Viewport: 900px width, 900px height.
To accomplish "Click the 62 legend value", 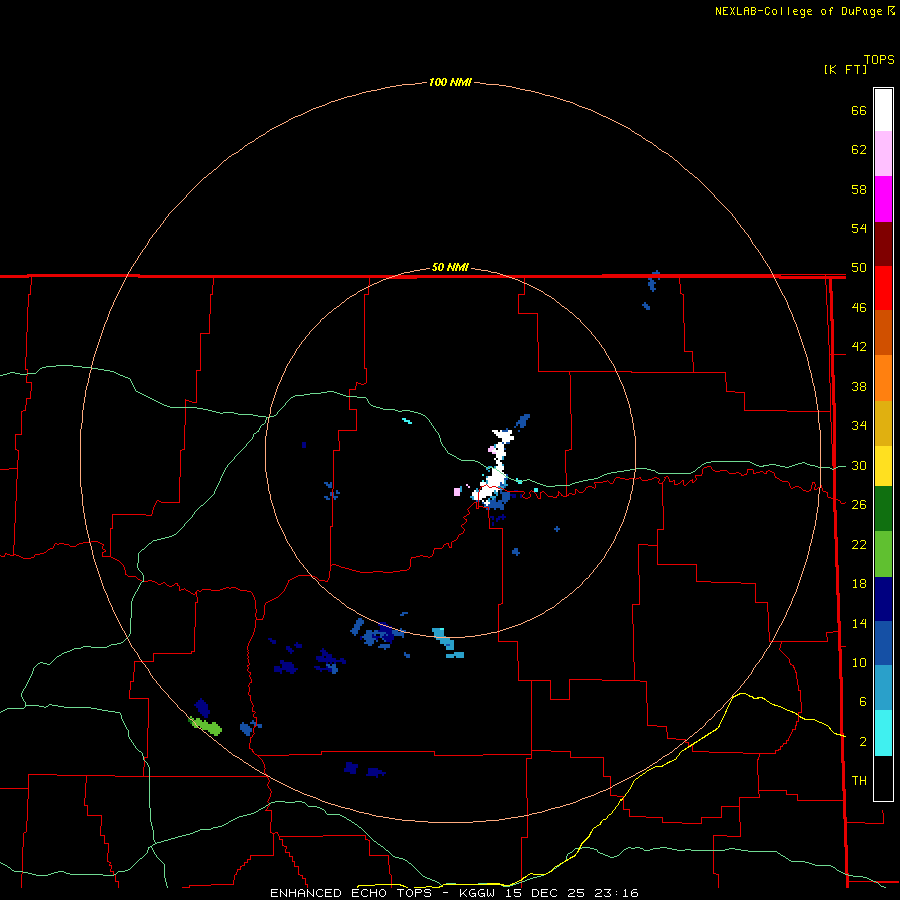I will coord(859,150).
